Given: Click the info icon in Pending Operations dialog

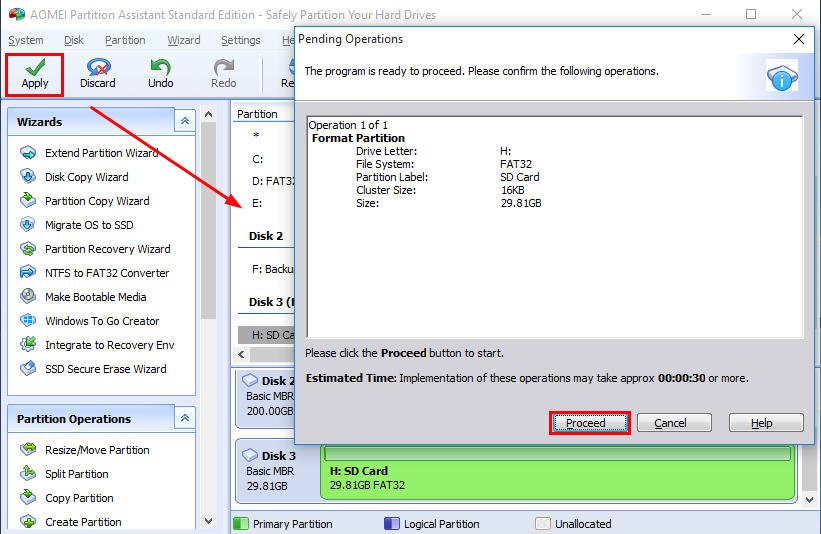Looking at the screenshot, I should [782, 76].
